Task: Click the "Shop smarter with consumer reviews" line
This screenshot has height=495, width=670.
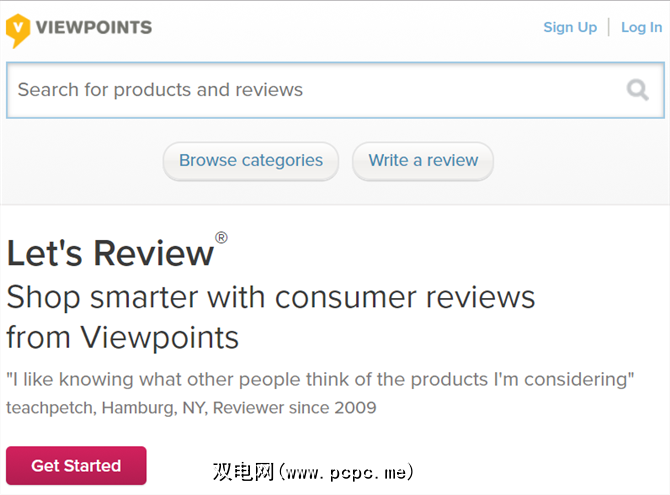Action: [x=271, y=297]
